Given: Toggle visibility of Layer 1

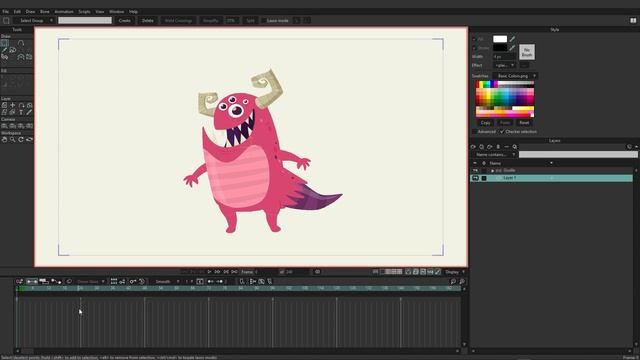Looking at the screenshot, I should click(475, 178).
